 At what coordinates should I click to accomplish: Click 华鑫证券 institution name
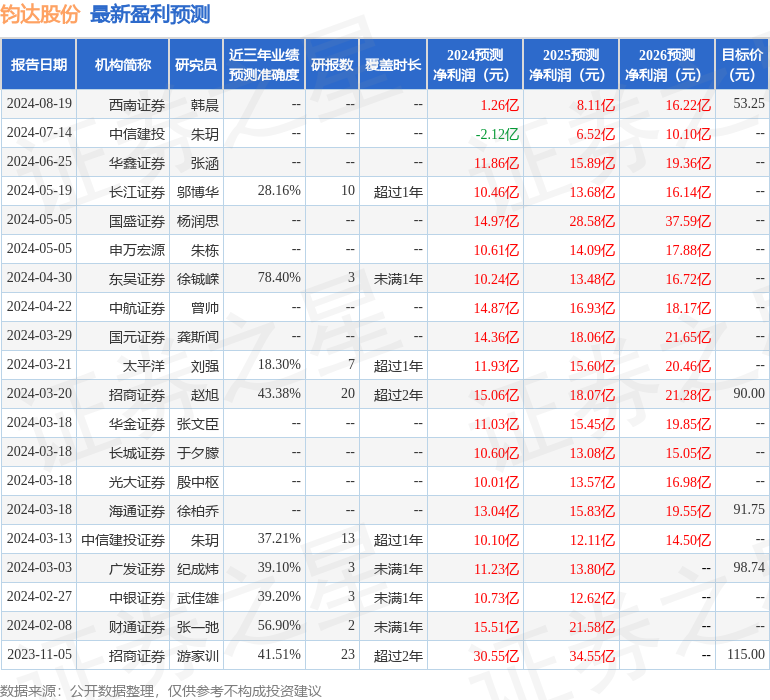click(137, 163)
